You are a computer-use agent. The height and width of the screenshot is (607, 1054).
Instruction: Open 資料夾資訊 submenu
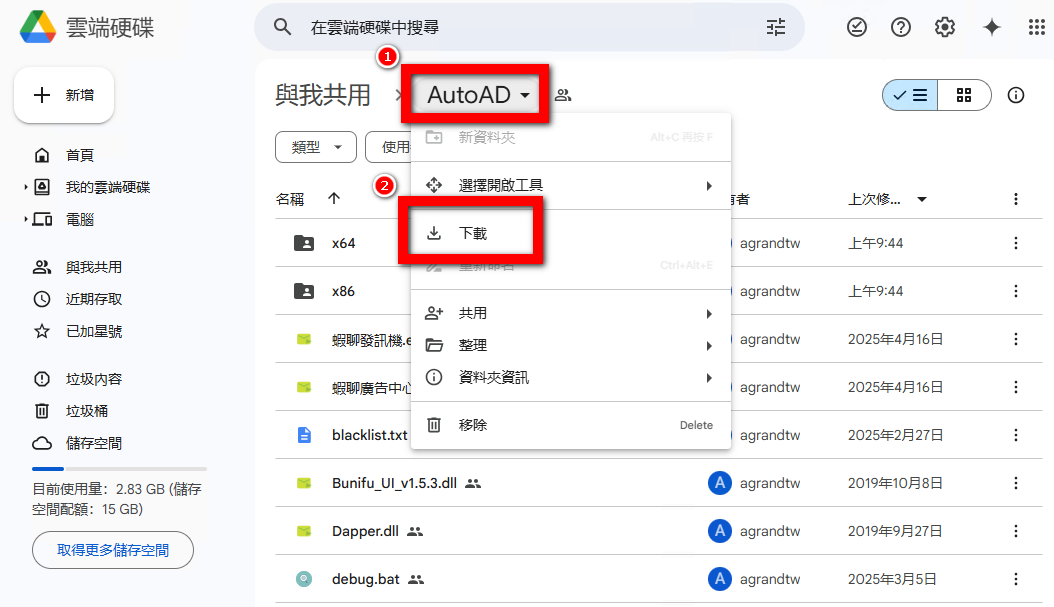point(570,377)
